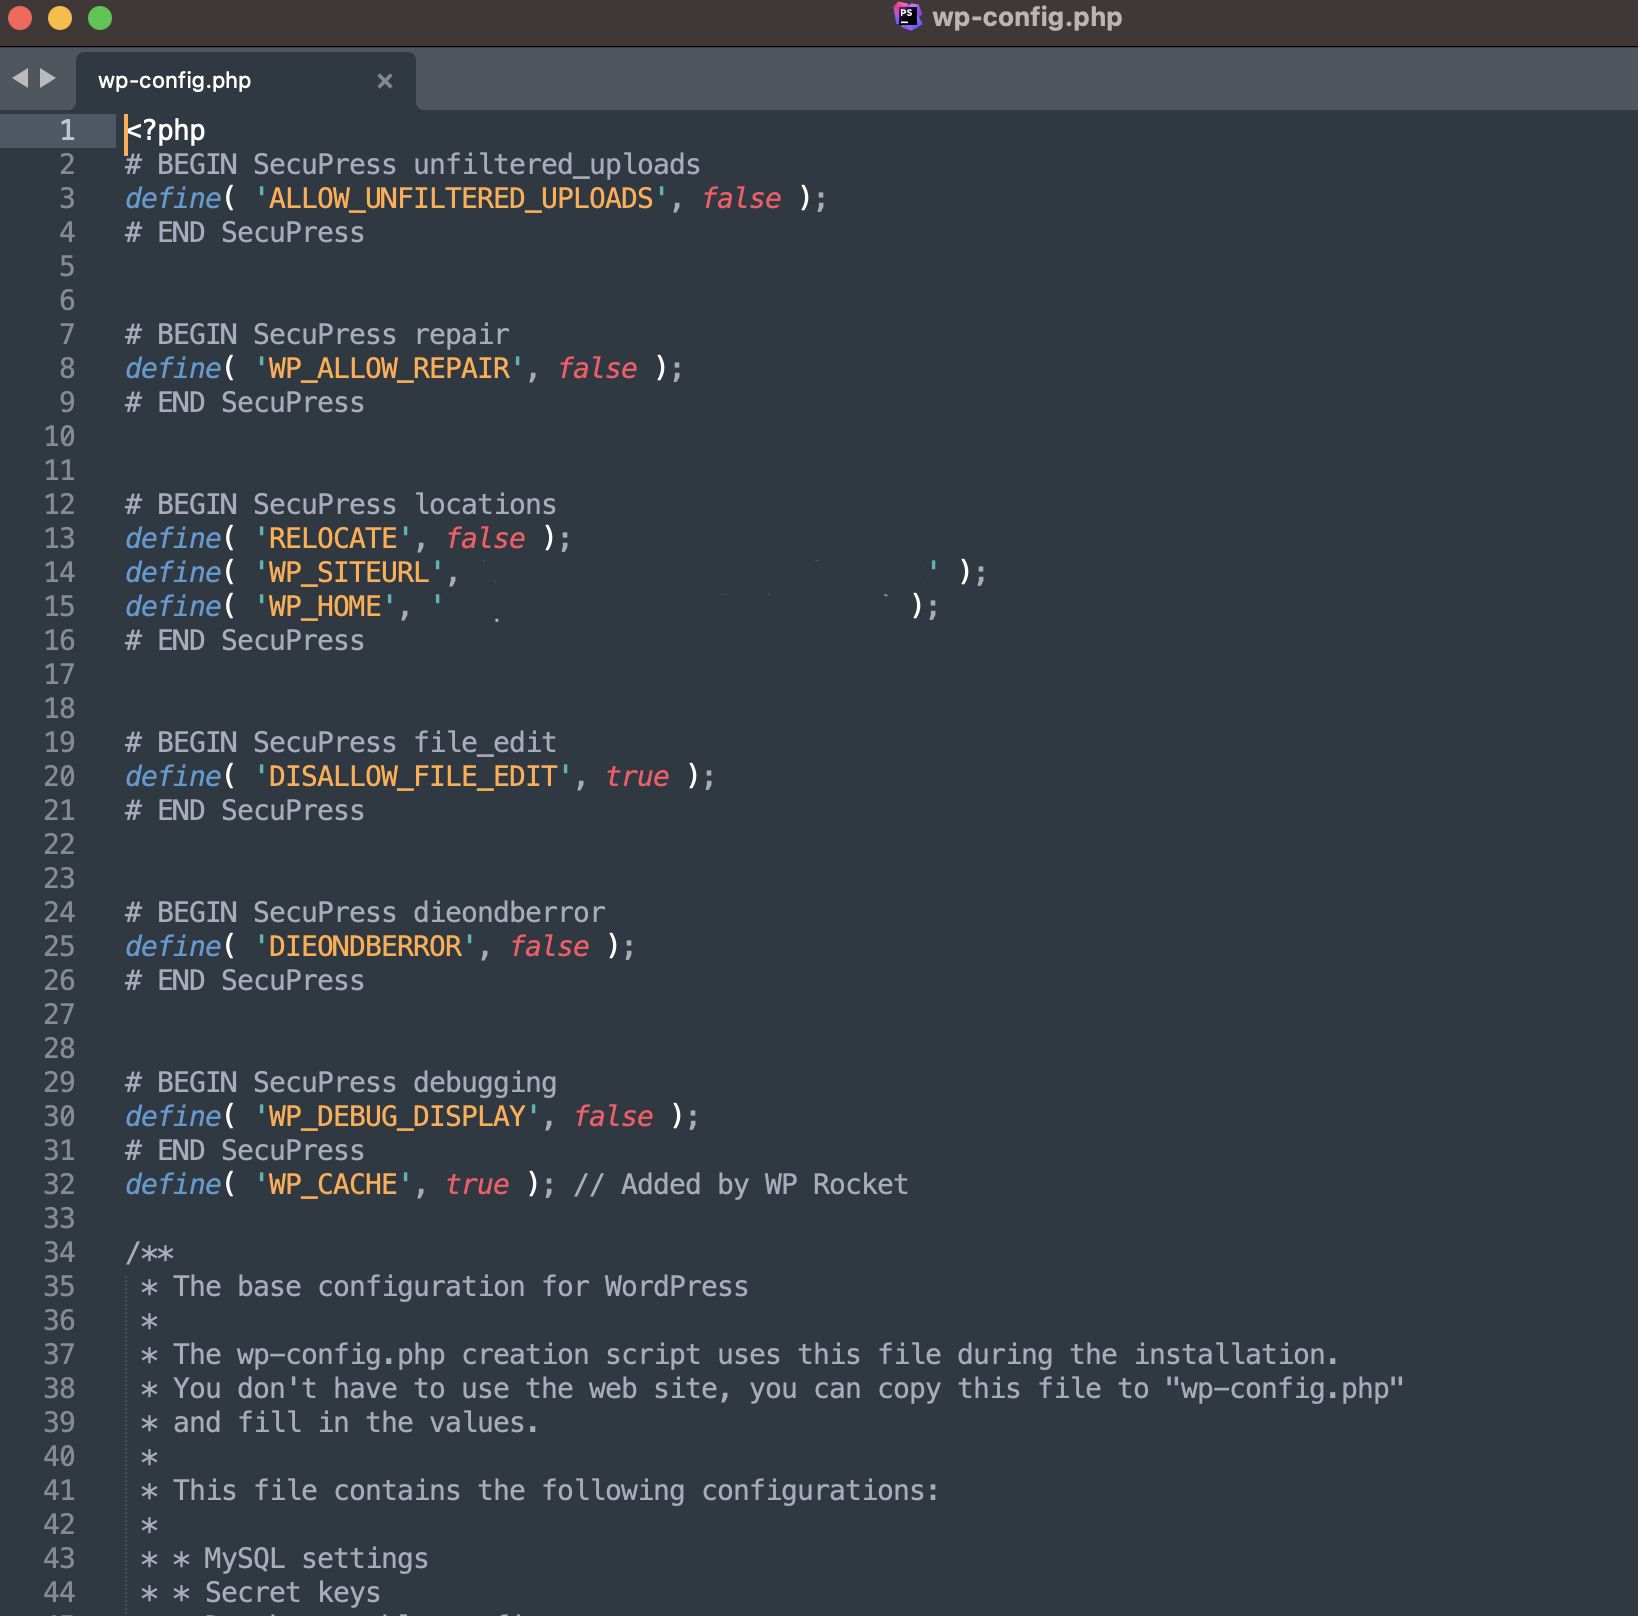
Task: Click 'The base configuration for WordPress' comment
Action: tap(461, 1287)
